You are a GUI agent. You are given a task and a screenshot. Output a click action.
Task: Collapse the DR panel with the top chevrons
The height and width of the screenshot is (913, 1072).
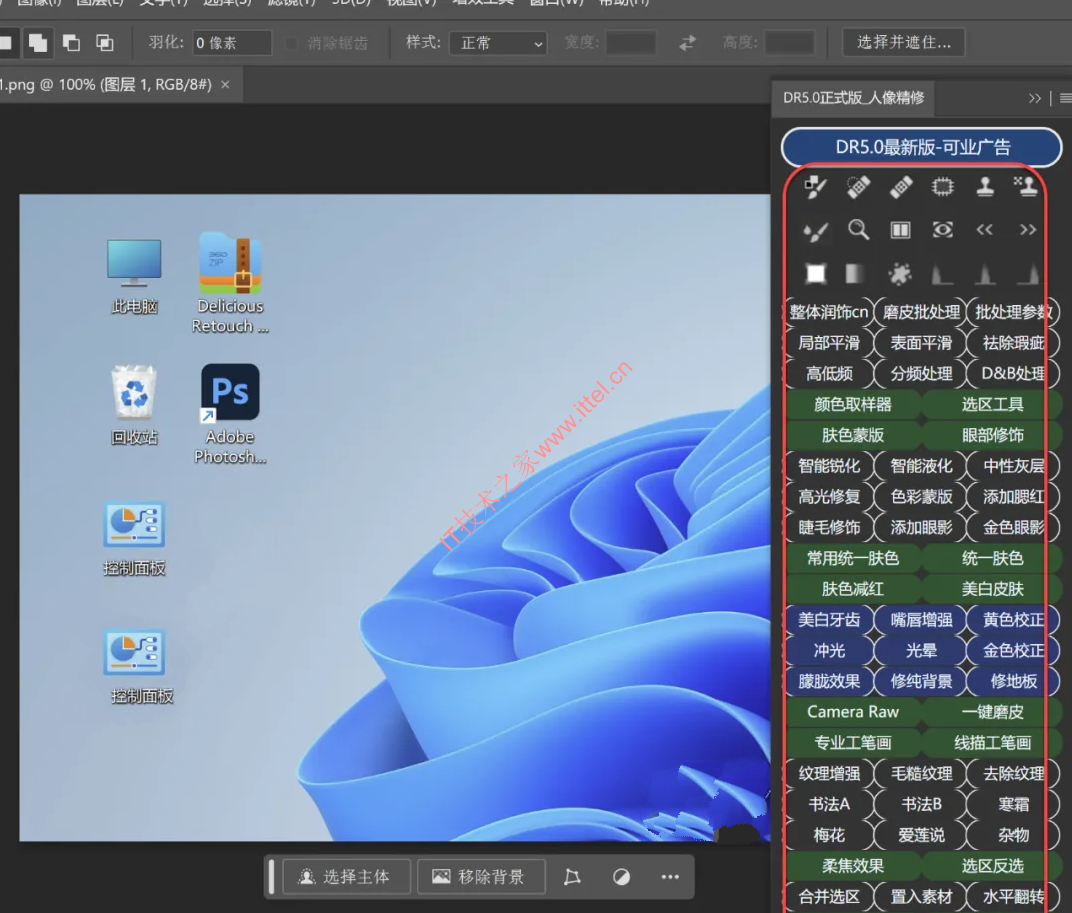(x=1034, y=98)
